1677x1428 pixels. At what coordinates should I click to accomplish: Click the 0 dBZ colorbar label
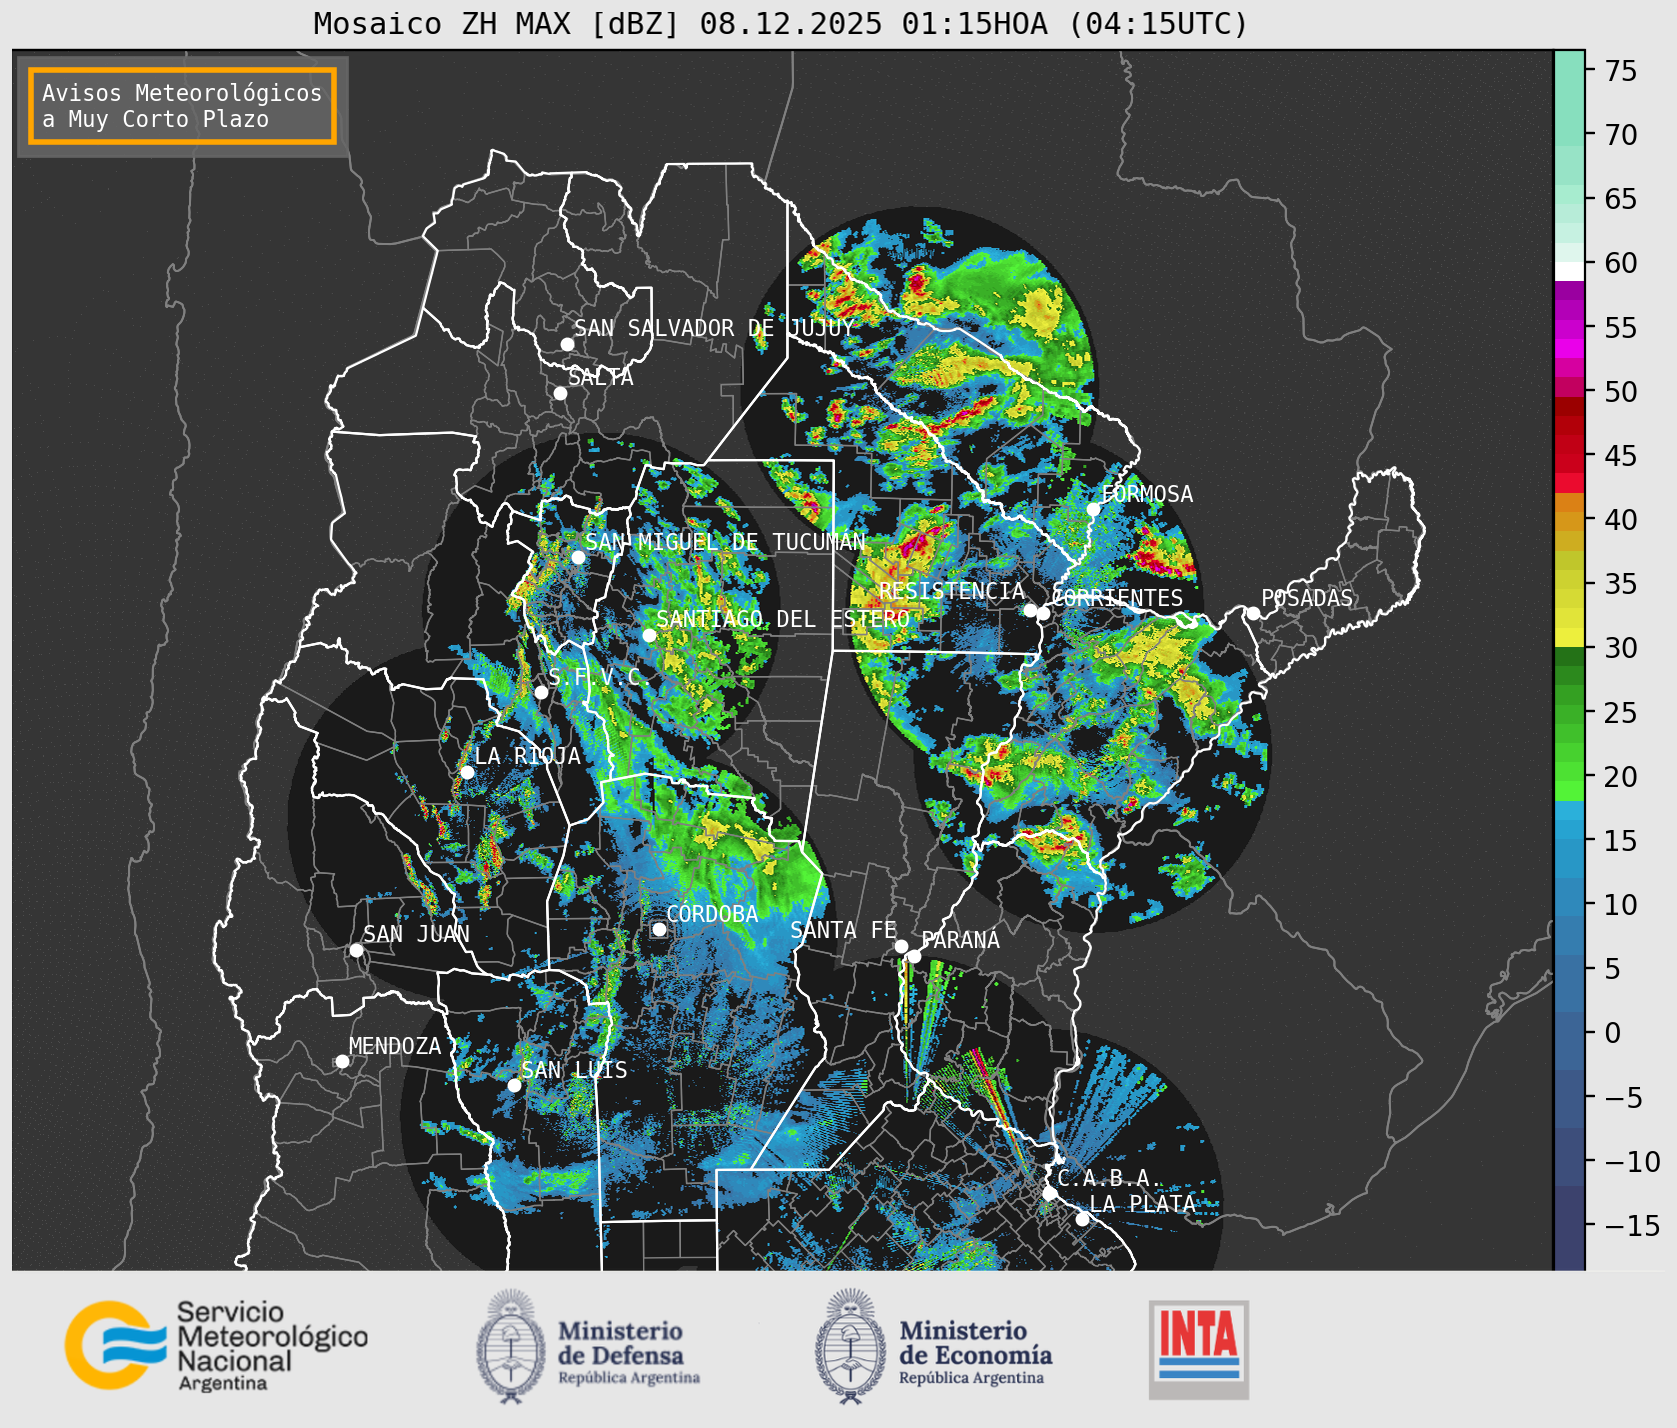coord(1613,1033)
